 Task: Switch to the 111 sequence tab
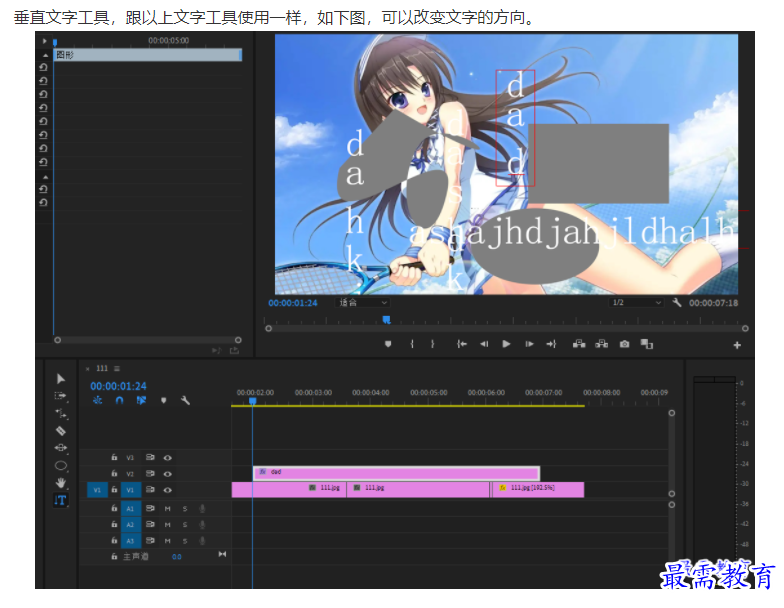point(102,368)
